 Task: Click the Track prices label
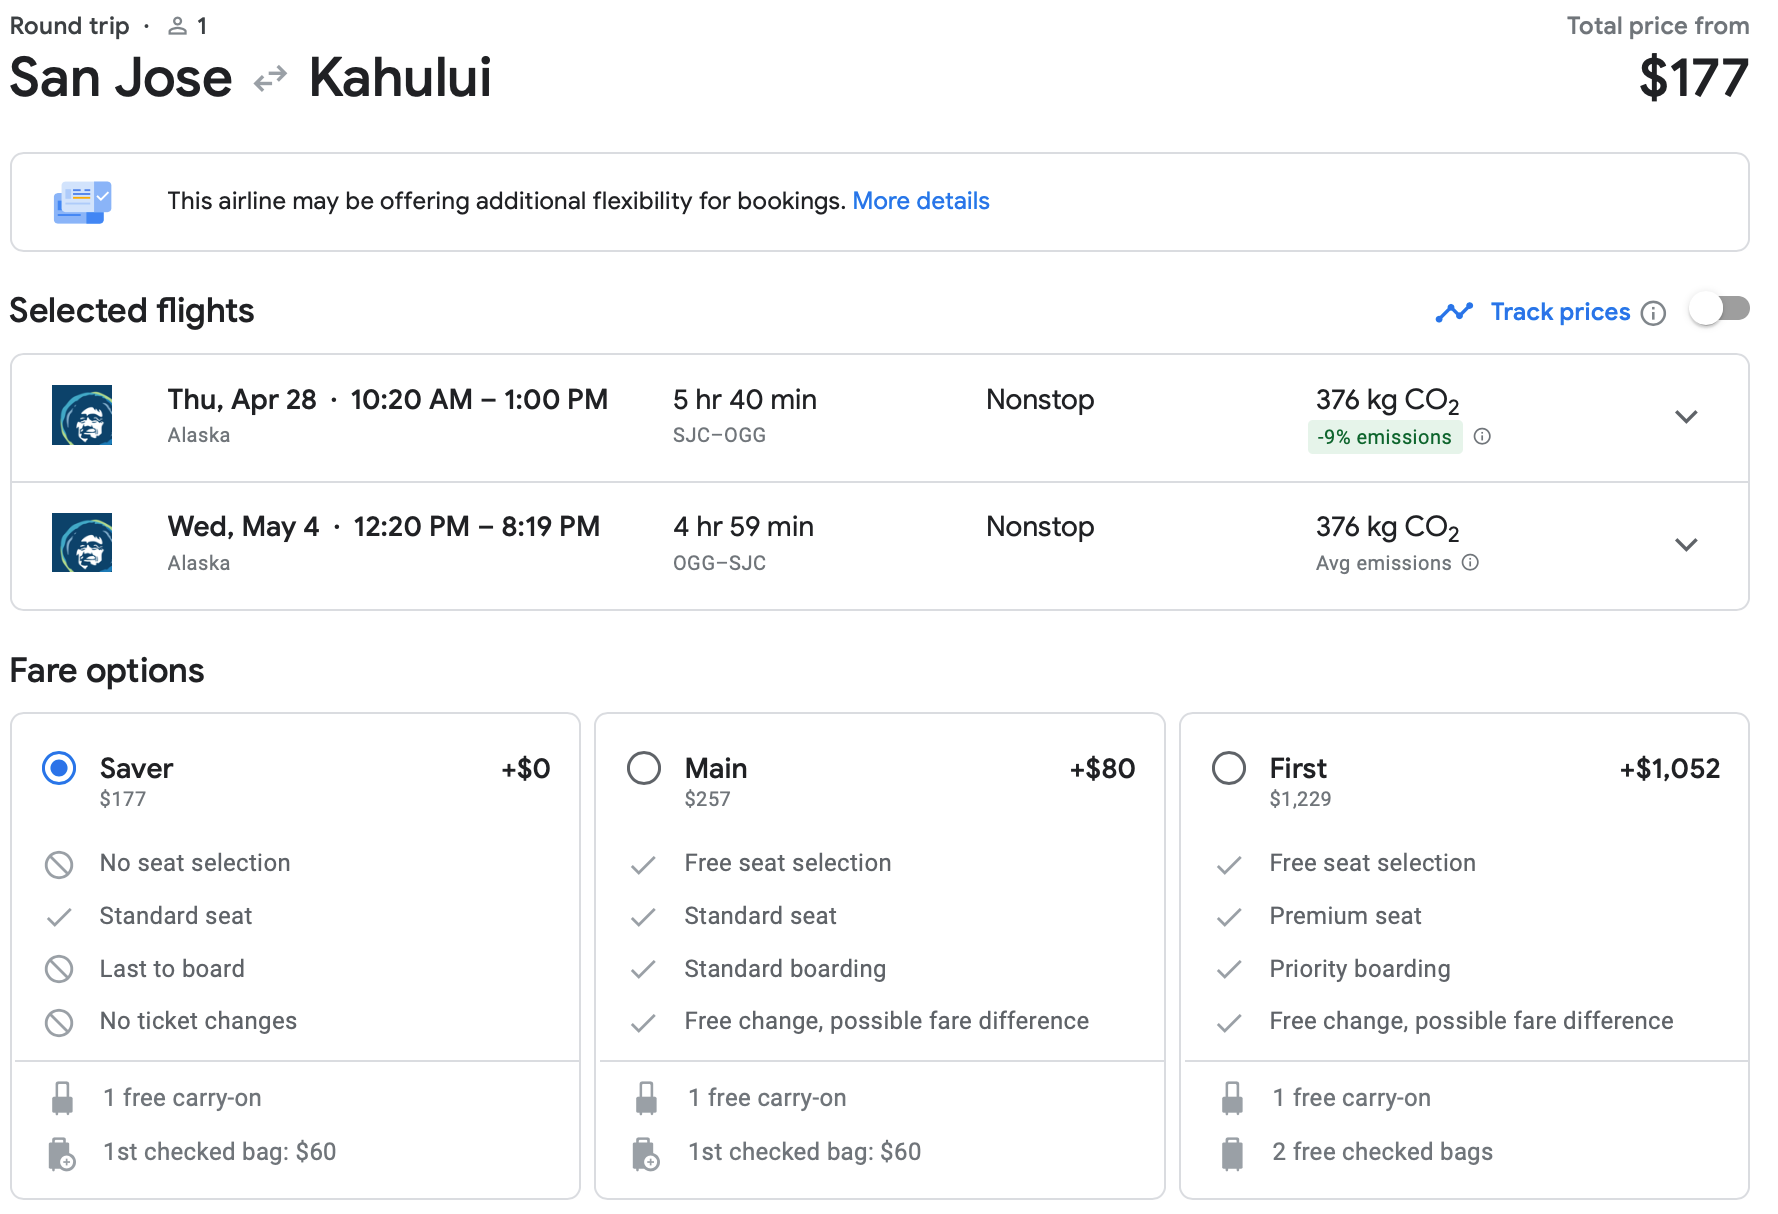[1559, 312]
